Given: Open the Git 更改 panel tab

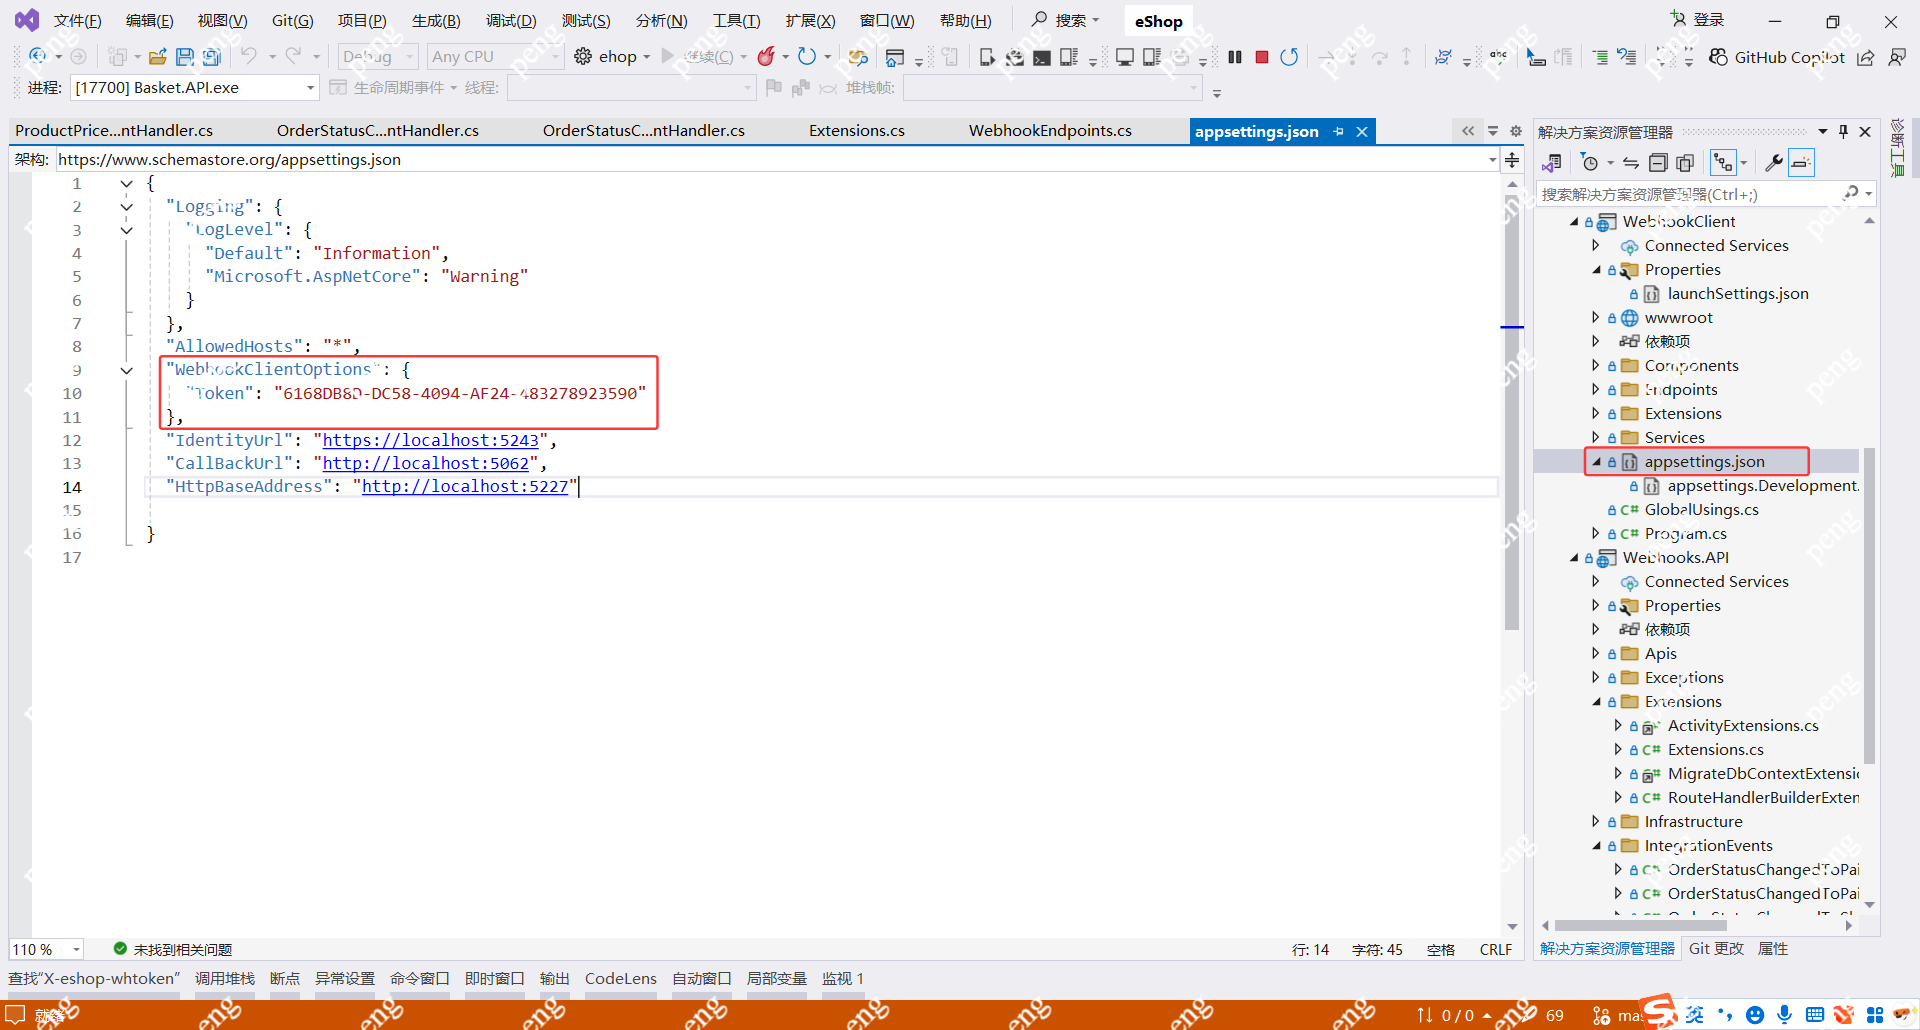Looking at the screenshot, I should click(x=1716, y=949).
